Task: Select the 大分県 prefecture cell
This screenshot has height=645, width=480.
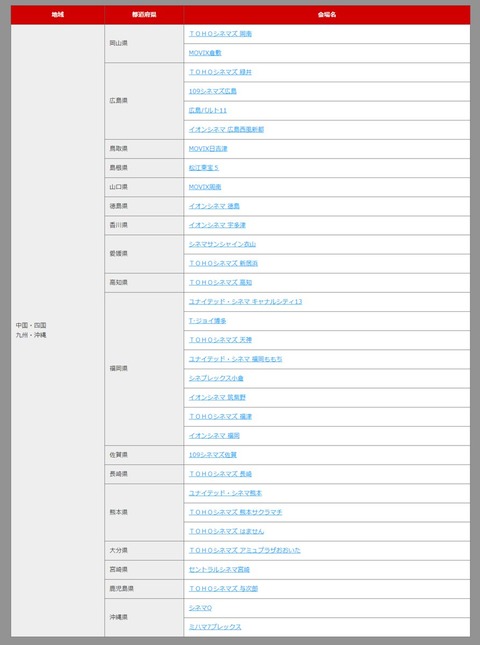Action: click(144, 550)
